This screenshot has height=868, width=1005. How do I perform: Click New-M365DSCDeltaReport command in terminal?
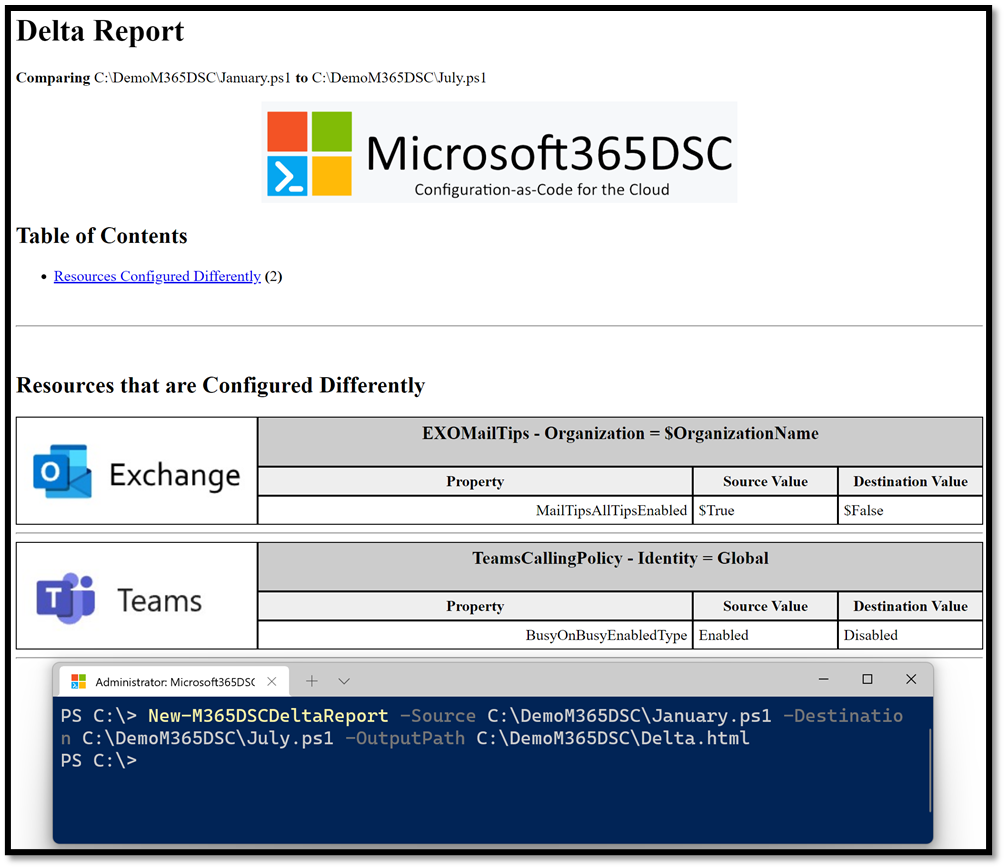268,715
